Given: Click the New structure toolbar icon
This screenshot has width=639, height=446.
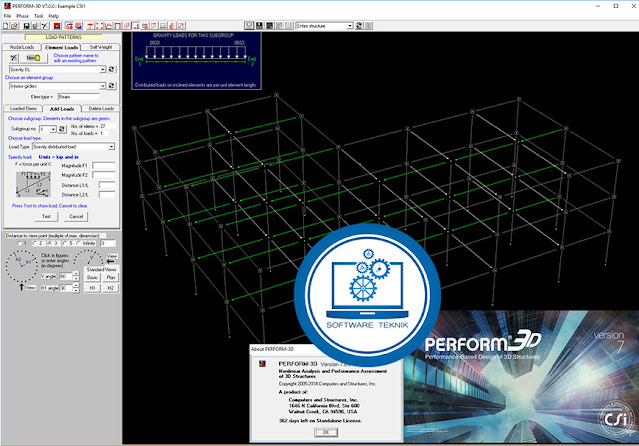Looking at the screenshot, I should click(x=6, y=26).
